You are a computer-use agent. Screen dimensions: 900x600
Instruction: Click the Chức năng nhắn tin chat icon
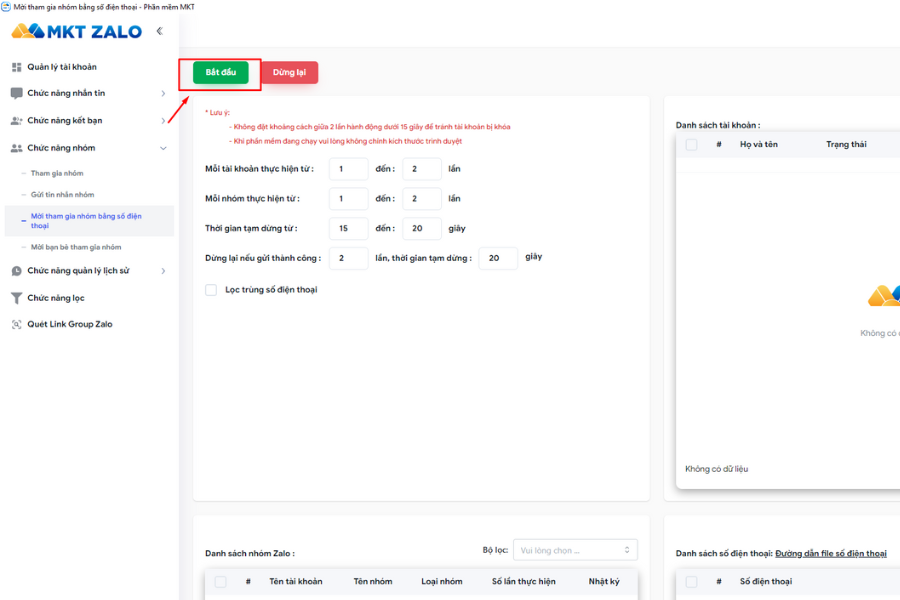click(17, 93)
